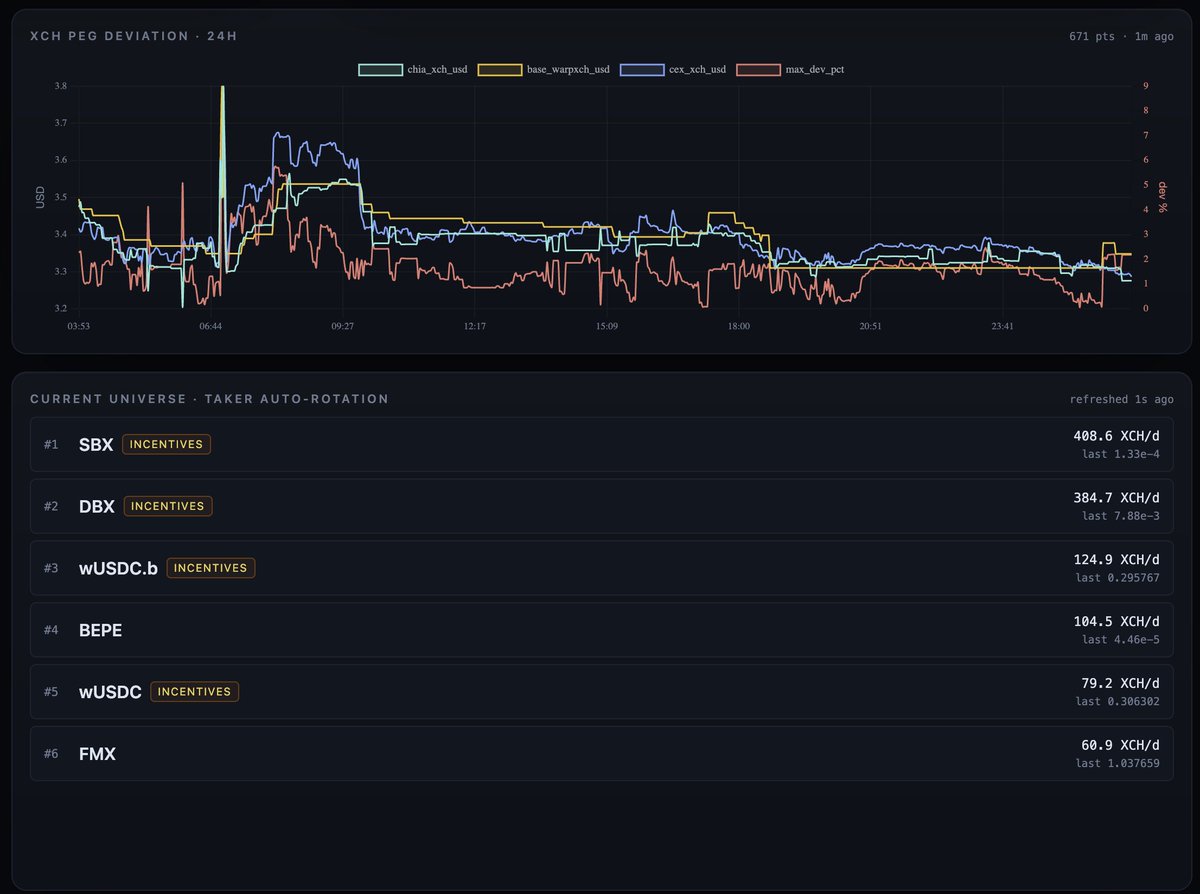Select the BEPE token name

[x=100, y=630]
